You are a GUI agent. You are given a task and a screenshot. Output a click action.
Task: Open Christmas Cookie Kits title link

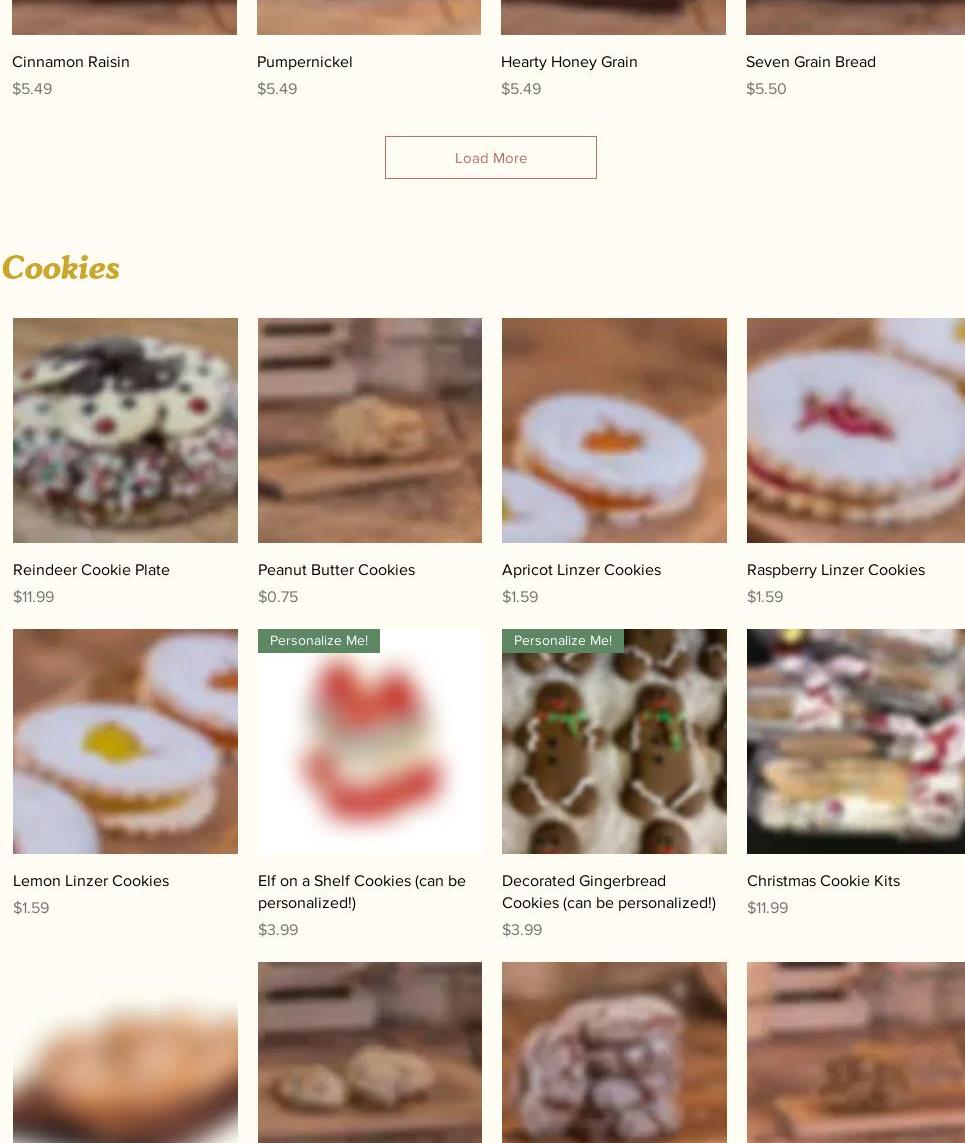click(823, 881)
